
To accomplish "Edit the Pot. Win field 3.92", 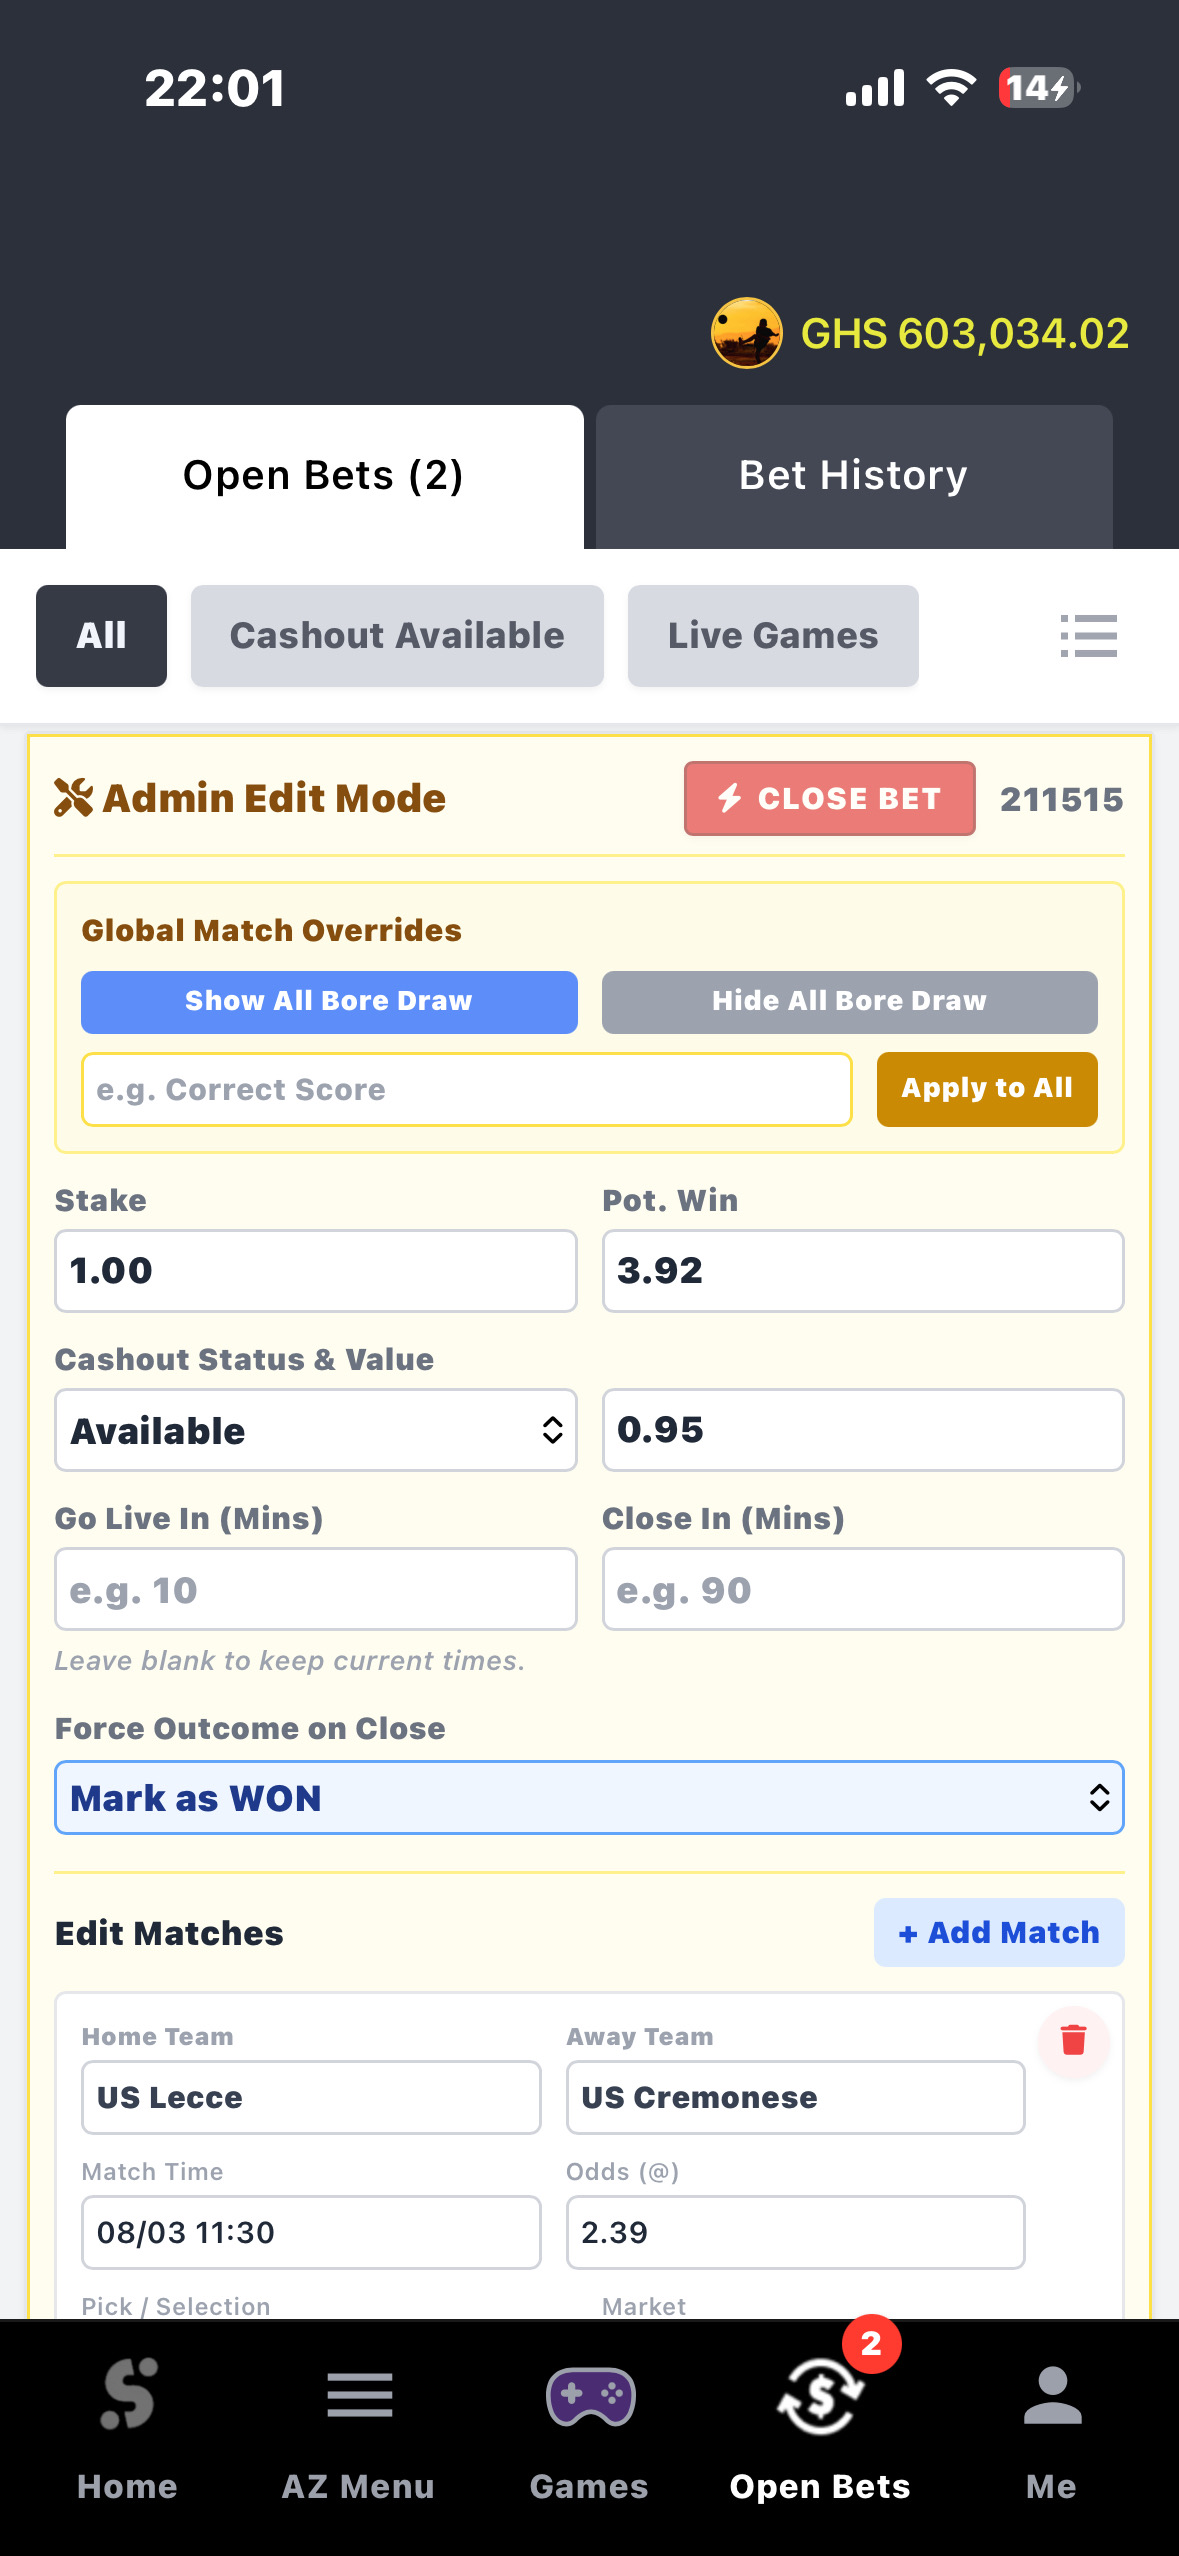I will [x=863, y=1271].
